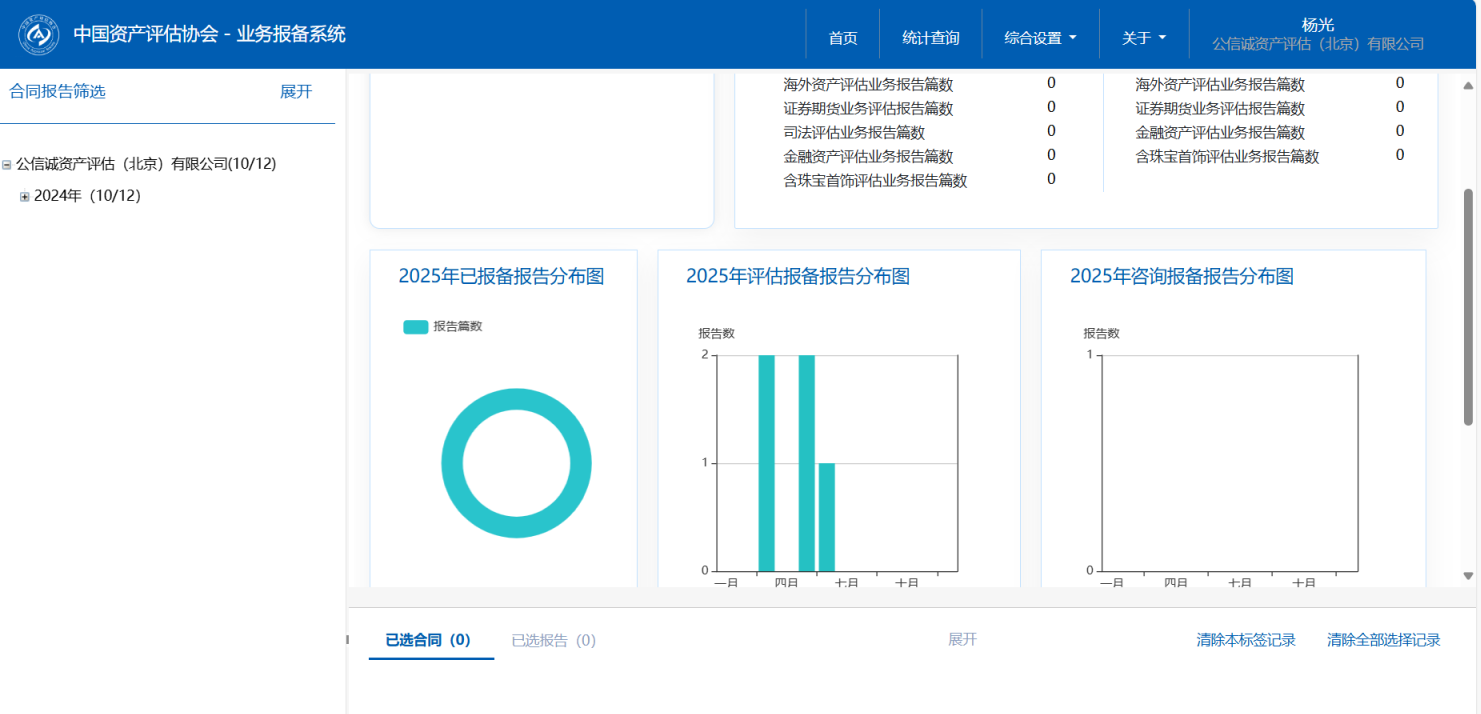Go to 首页 in the top navigation
Viewport: 1481px width, 714px height.
point(842,38)
